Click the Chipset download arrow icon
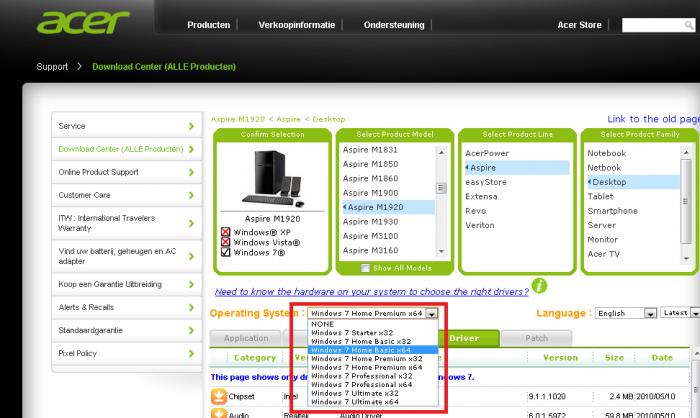 (219, 396)
